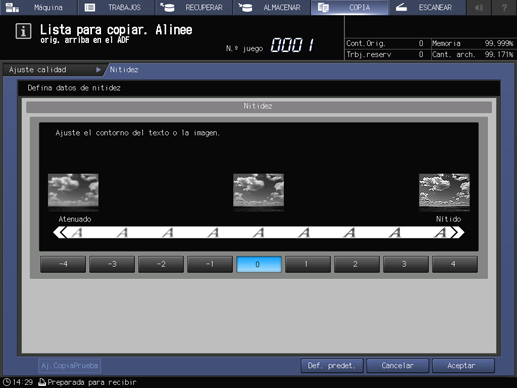
Task: Set sharpness level to 1
Action: click(308, 264)
